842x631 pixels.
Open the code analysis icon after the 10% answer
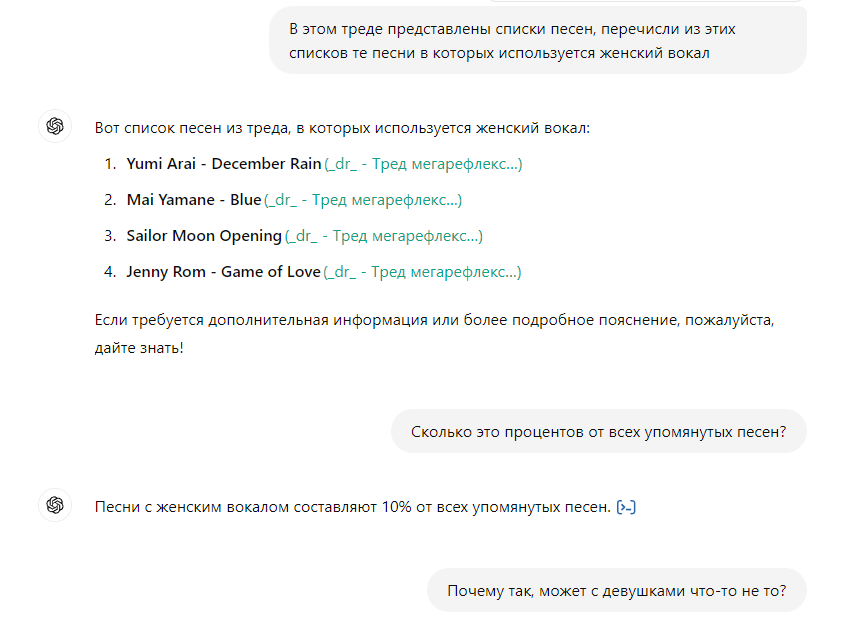(x=627, y=507)
